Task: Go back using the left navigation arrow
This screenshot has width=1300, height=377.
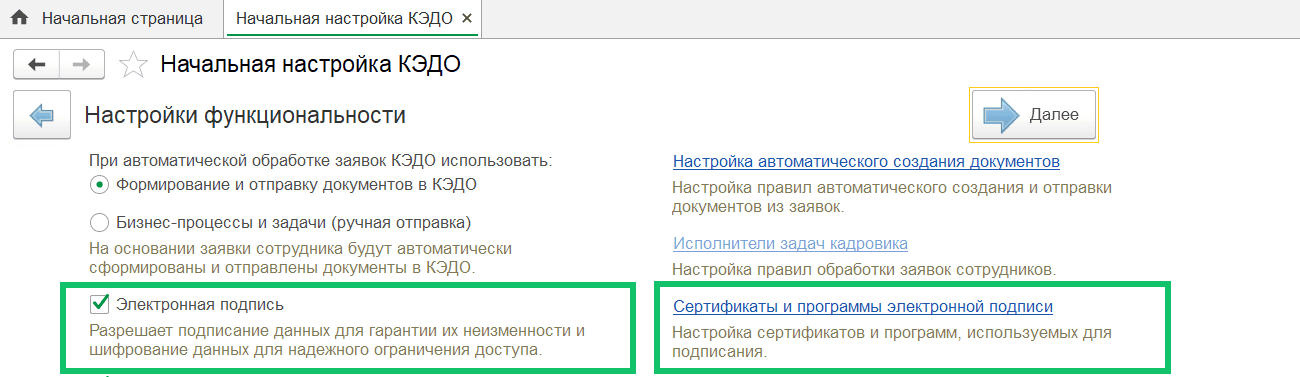Action: tap(37, 65)
